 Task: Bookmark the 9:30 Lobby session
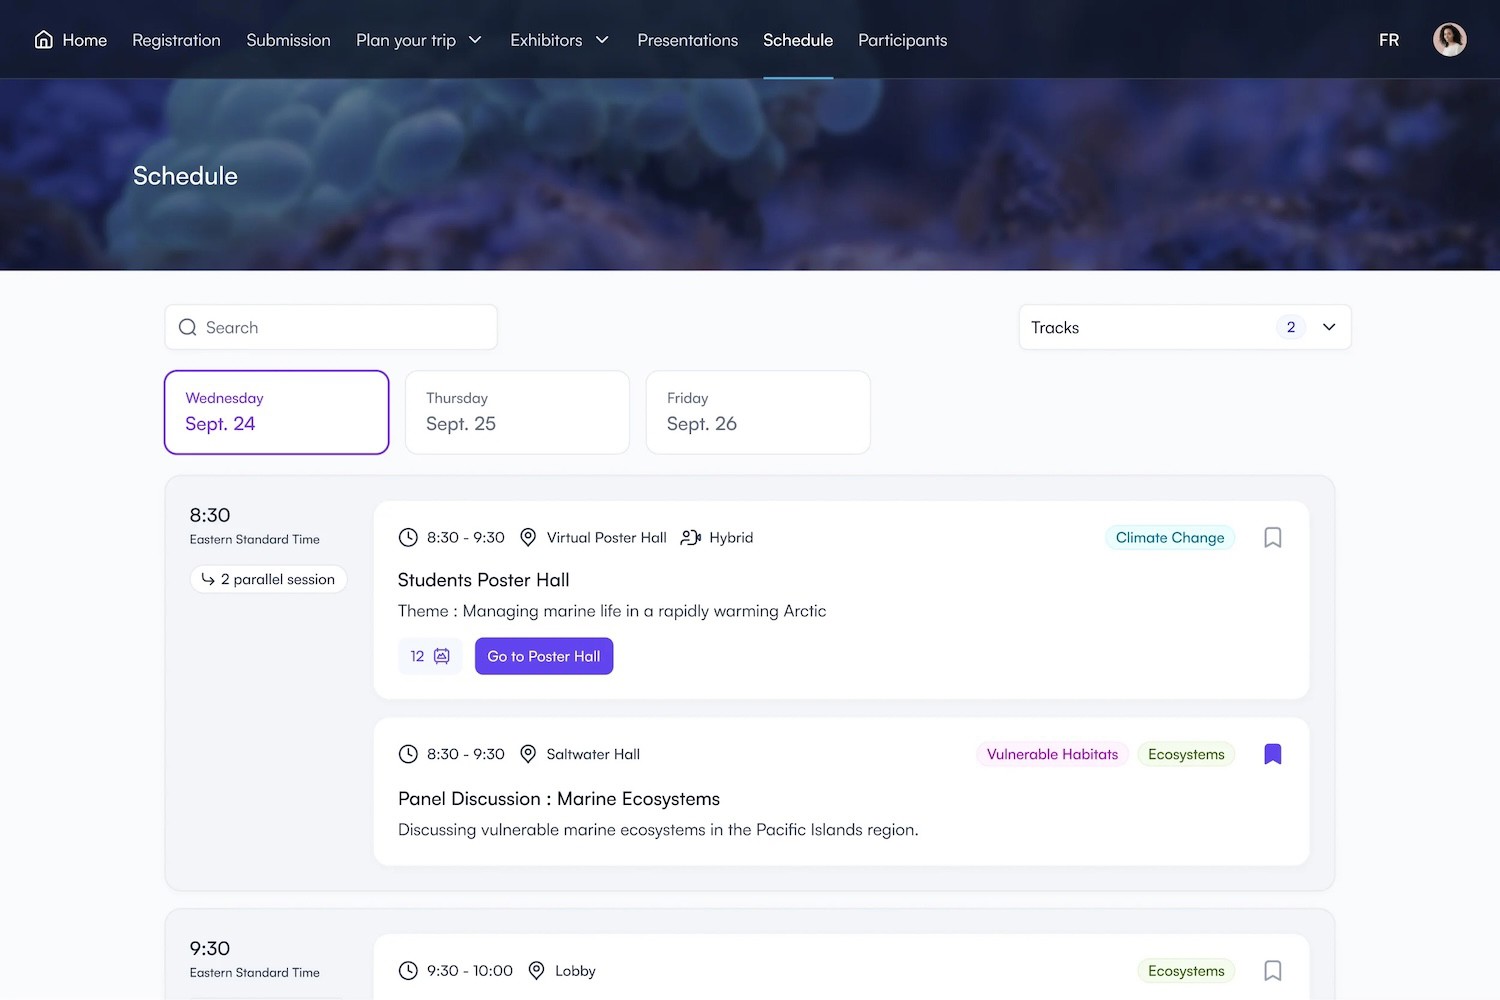[1272, 971]
